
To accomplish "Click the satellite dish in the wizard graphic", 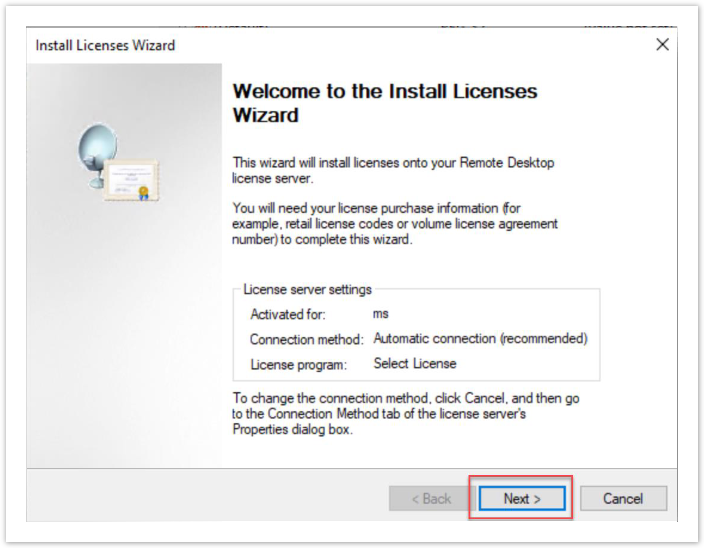I will (93, 149).
